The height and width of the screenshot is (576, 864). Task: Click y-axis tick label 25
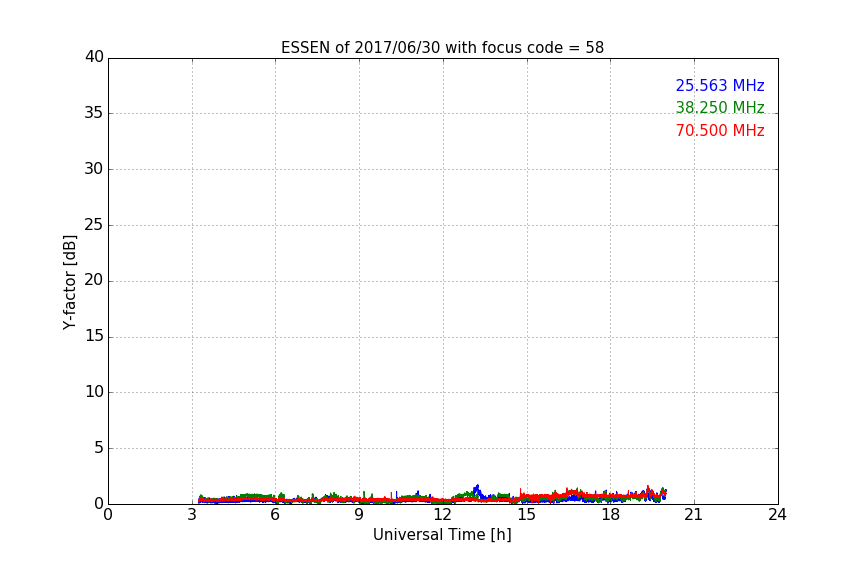tap(94, 224)
